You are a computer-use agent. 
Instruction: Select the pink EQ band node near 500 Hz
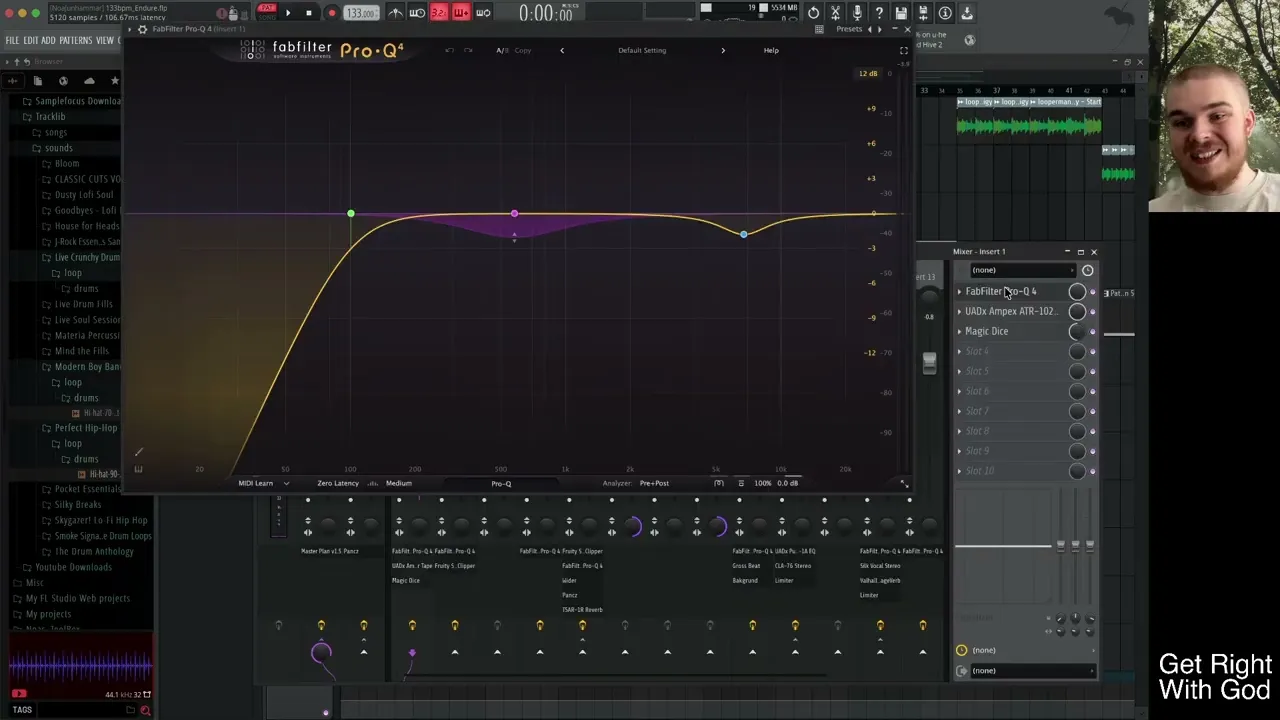pyautogui.click(x=514, y=214)
